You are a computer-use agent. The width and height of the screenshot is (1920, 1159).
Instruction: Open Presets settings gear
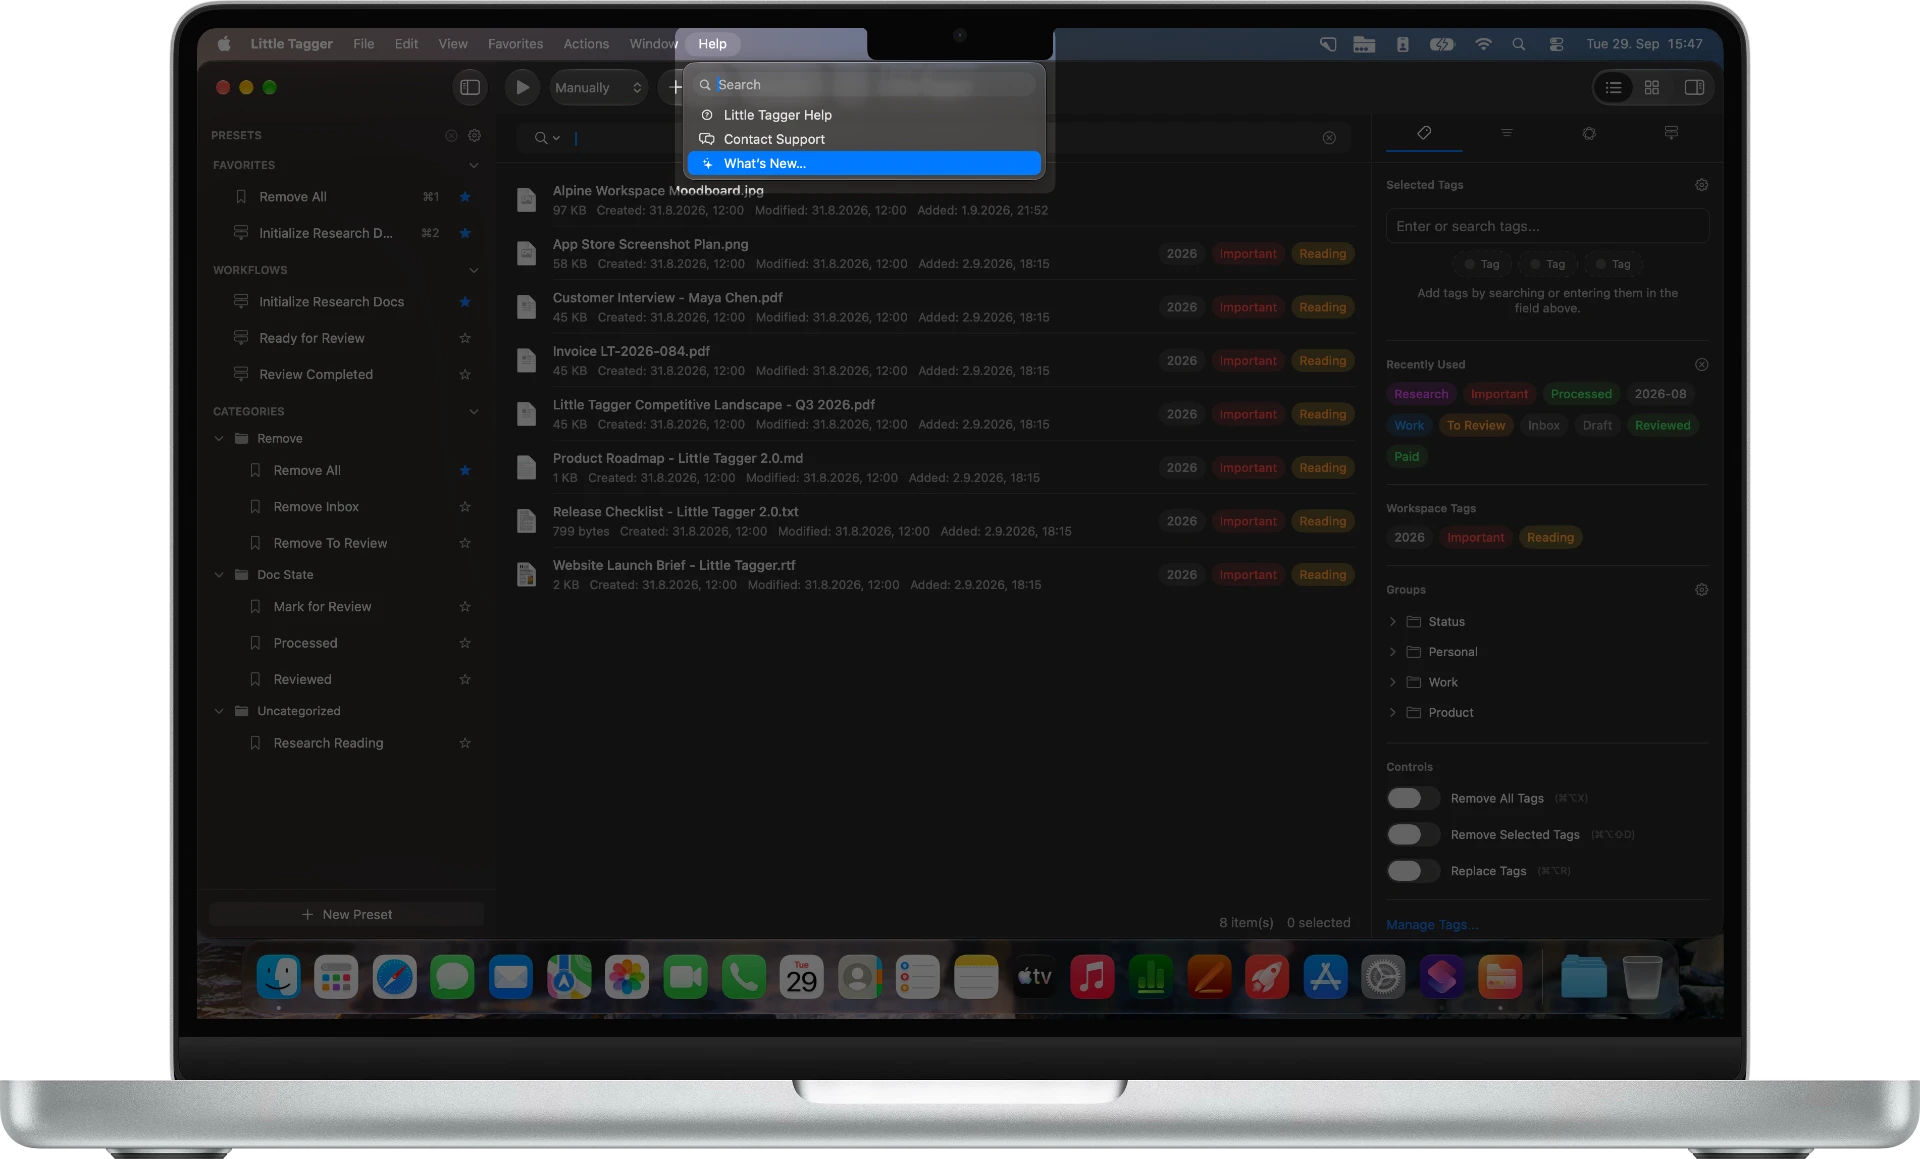pyautogui.click(x=475, y=135)
